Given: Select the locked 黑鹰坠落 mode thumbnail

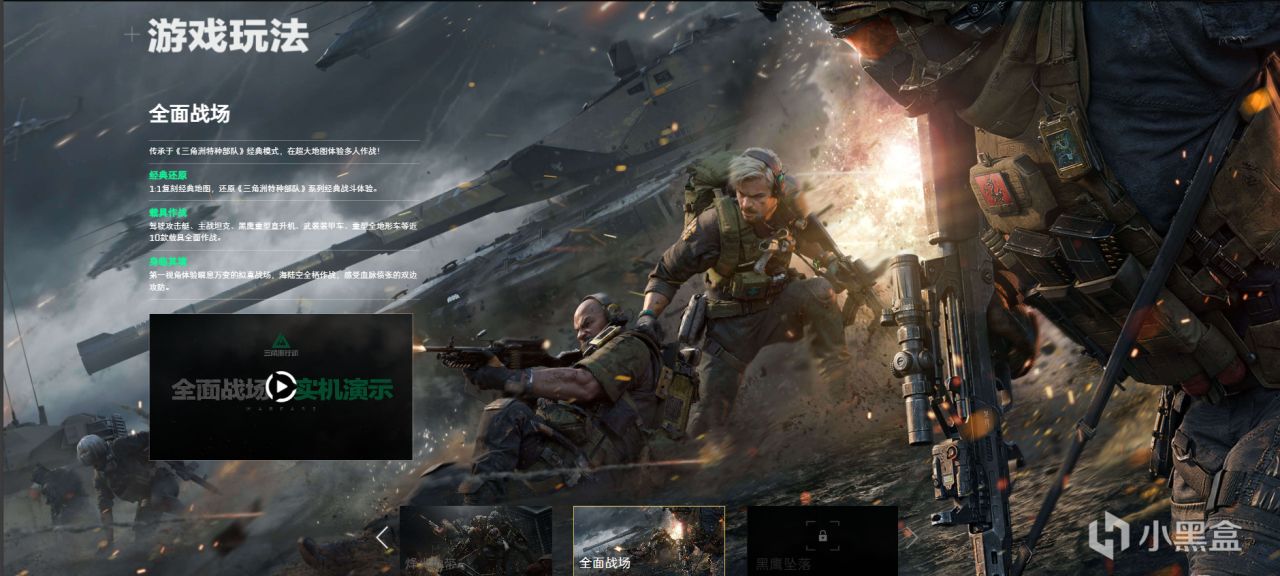Looking at the screenshot, I should tap(822, 540).
